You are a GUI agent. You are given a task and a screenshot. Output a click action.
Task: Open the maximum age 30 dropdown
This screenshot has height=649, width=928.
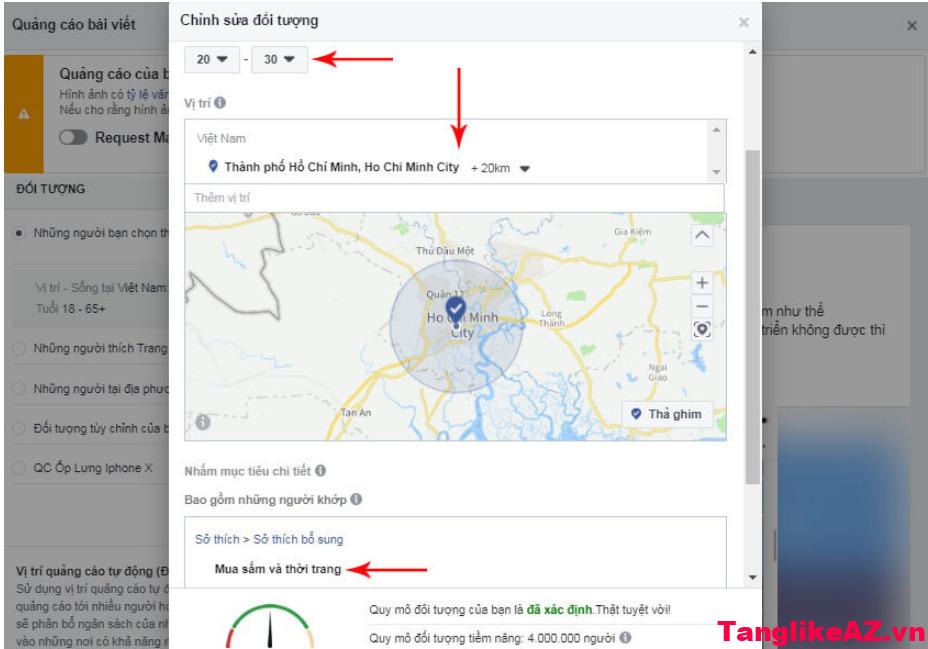click(279, 59)
